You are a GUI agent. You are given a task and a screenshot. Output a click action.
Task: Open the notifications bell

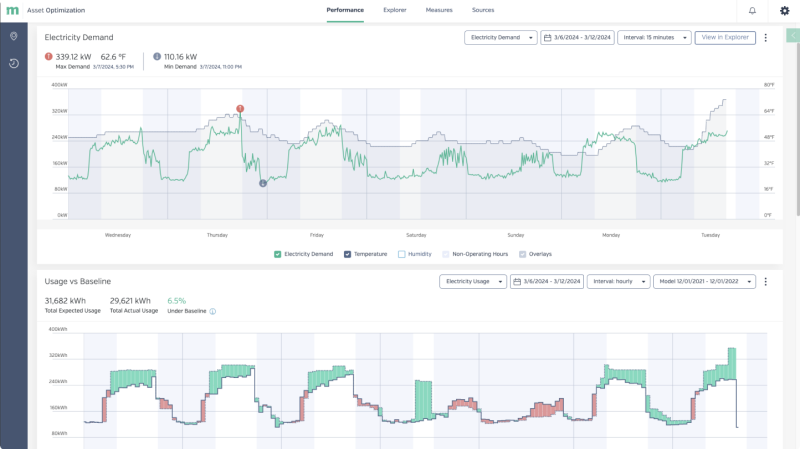coord(752,10)
